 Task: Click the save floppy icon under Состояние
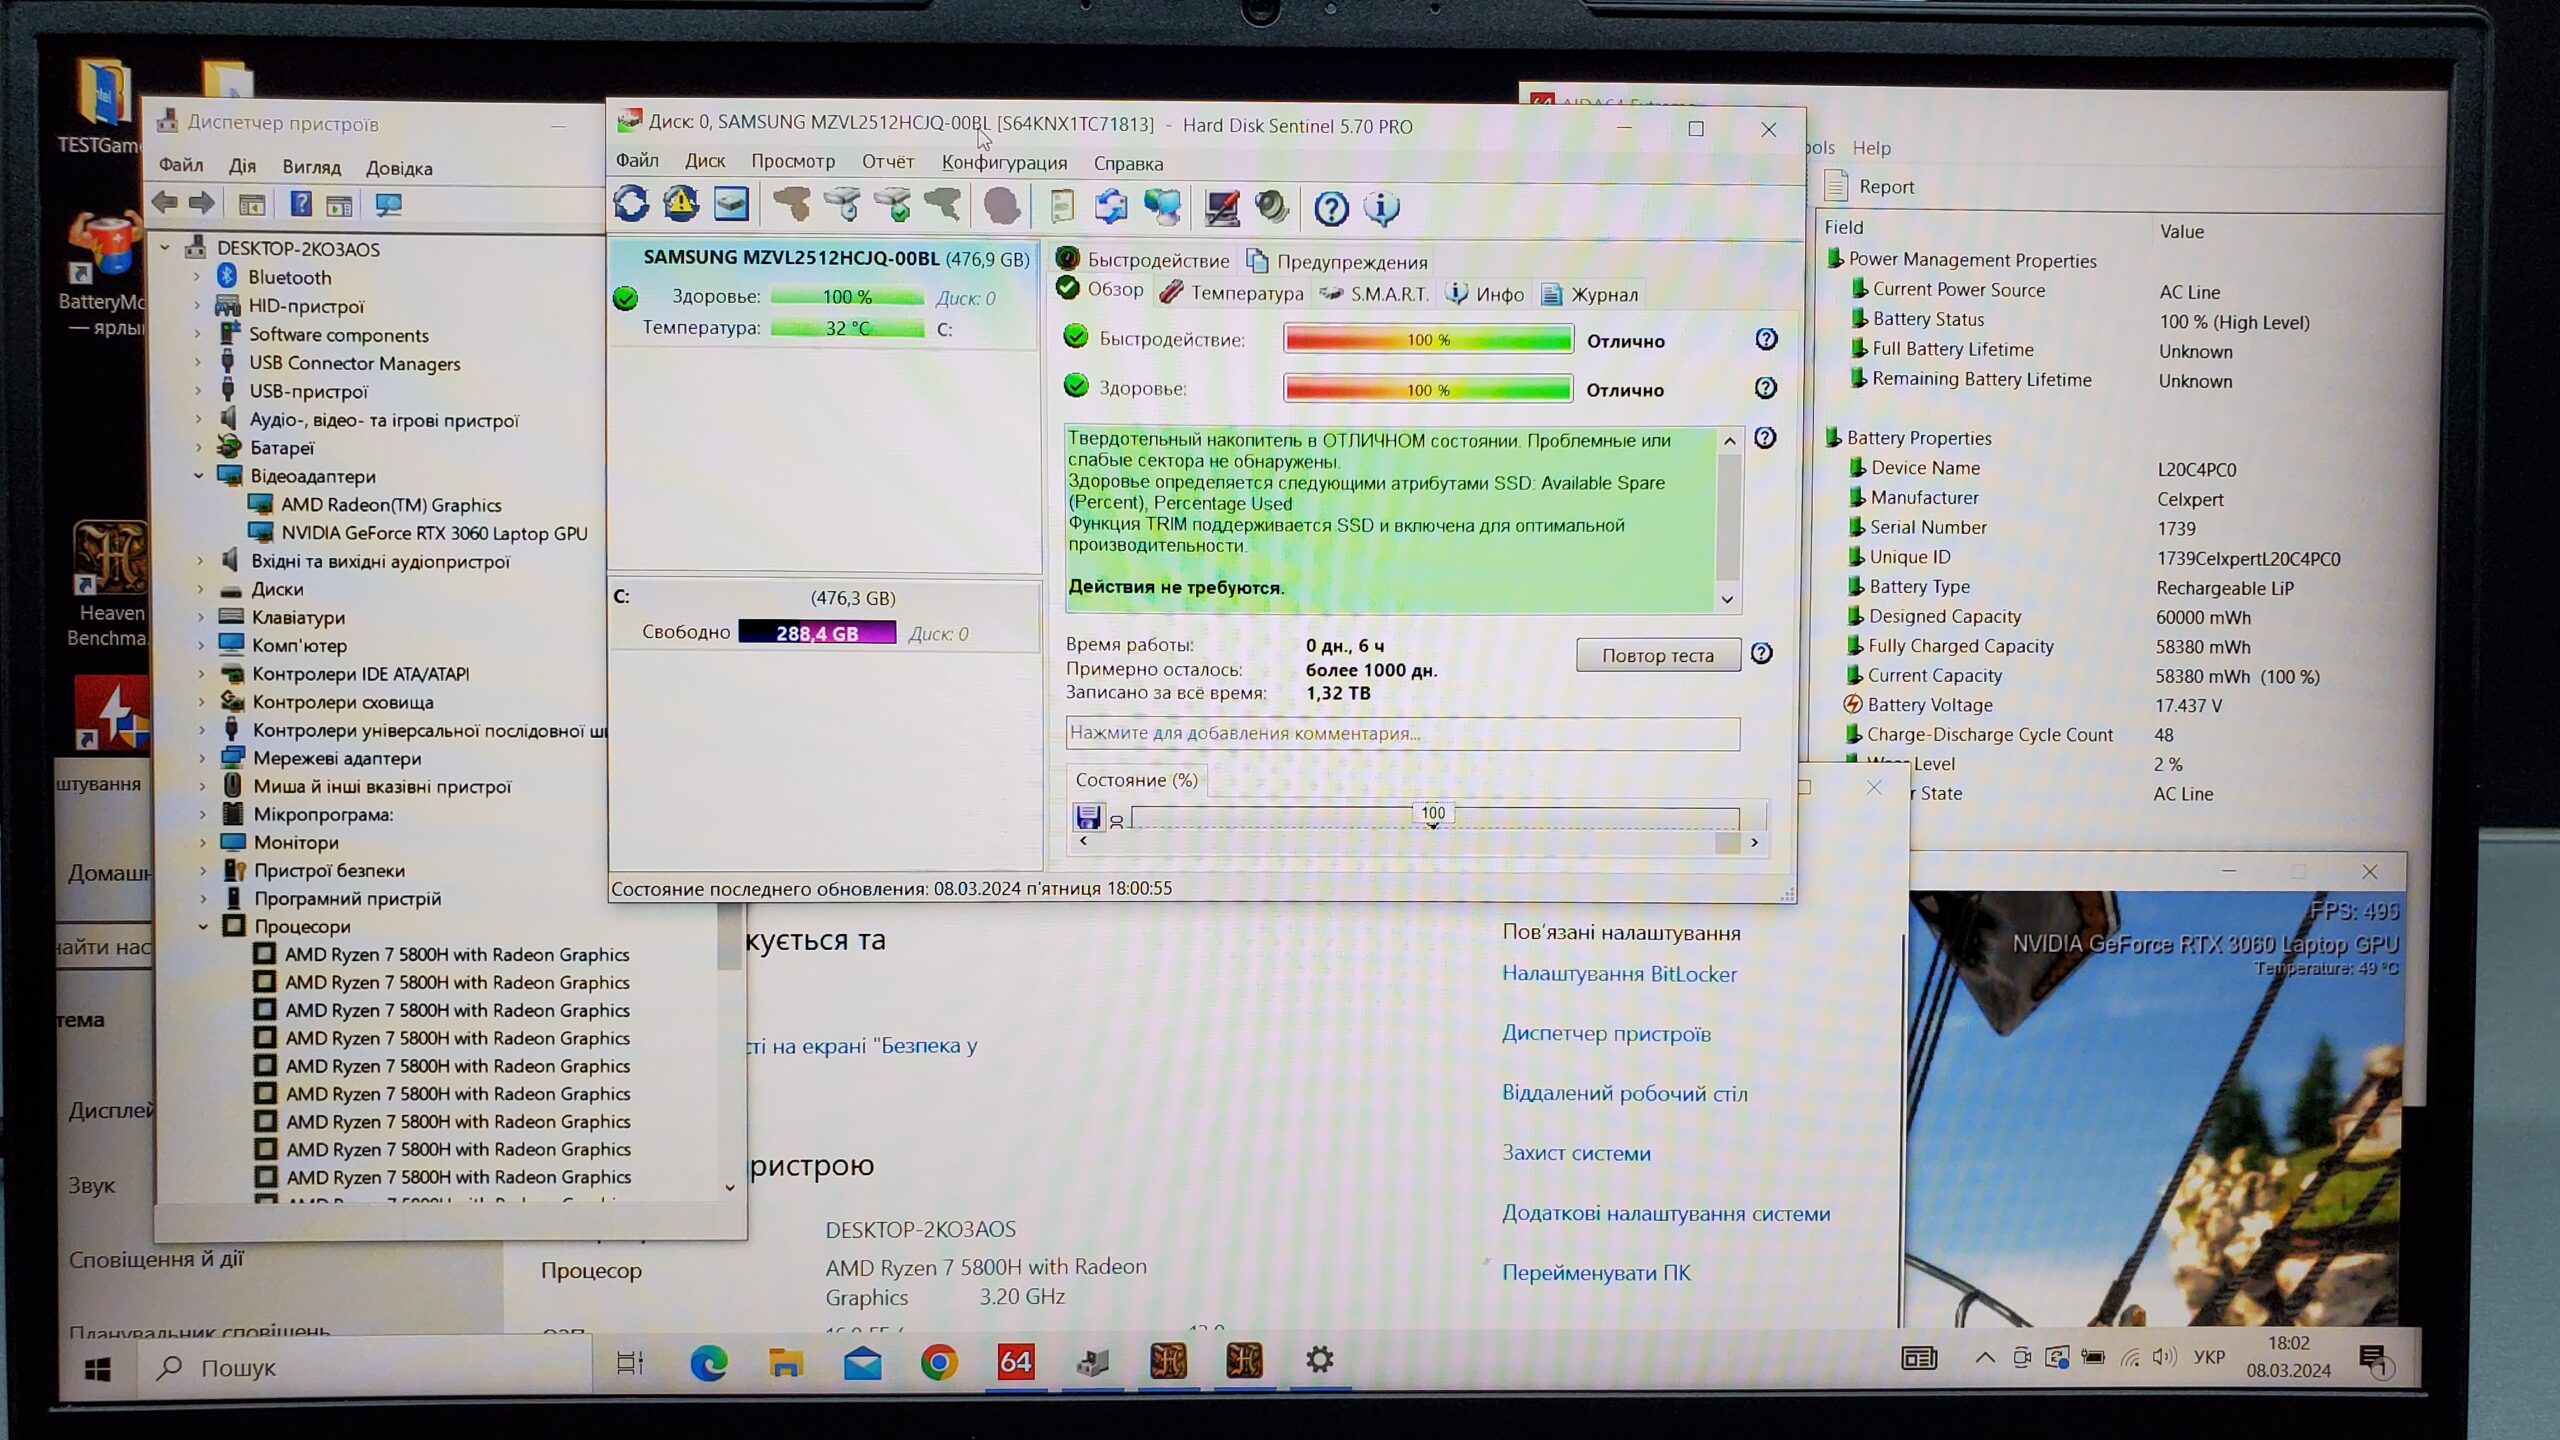point(1088,817)
